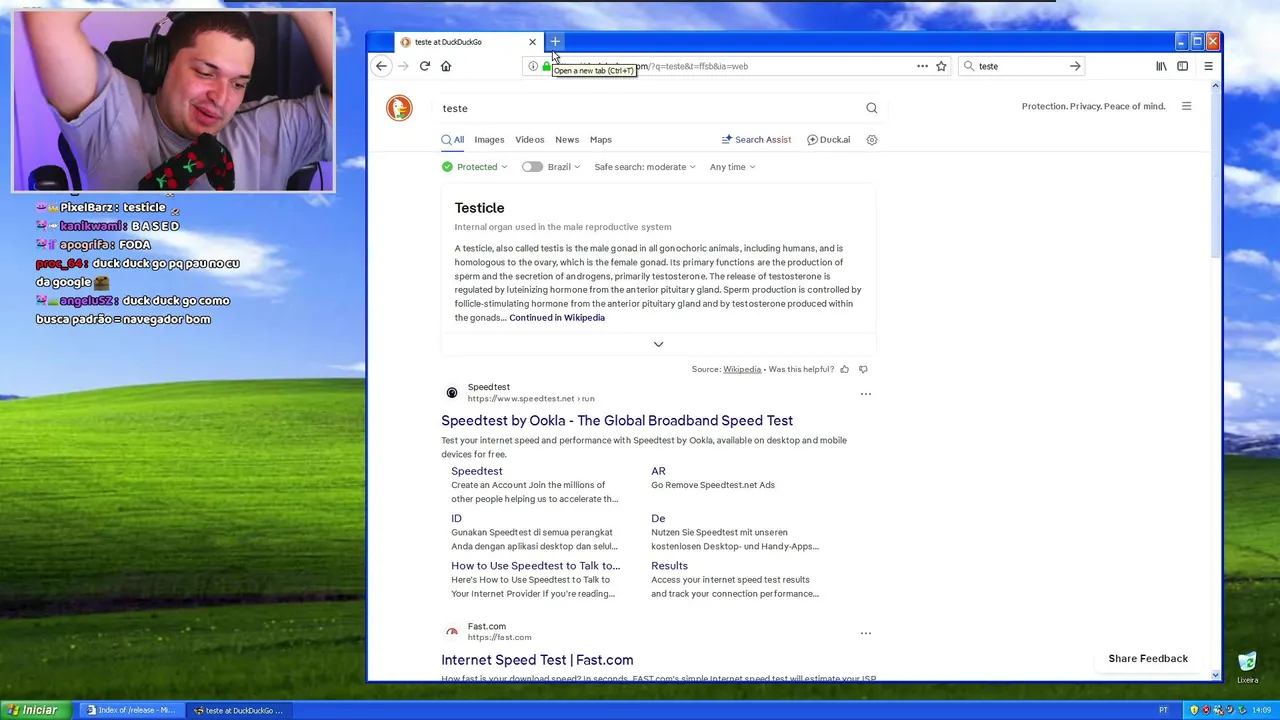Click the browser forward arrow
1280x720 pixels.
tap(403, 66)
